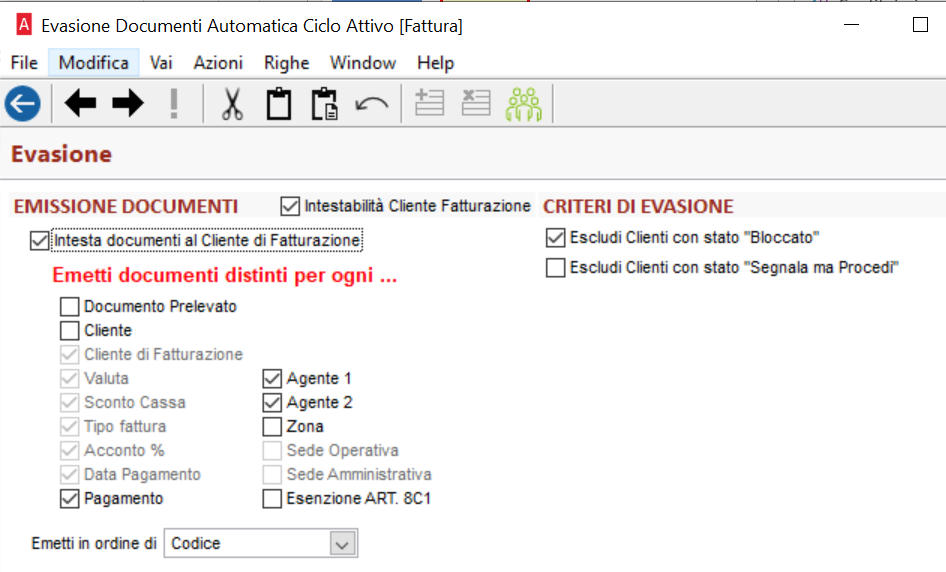Click the disabled Acconto % checkbox
Viewport: 946px width, 572px height.
coord(70,451)
